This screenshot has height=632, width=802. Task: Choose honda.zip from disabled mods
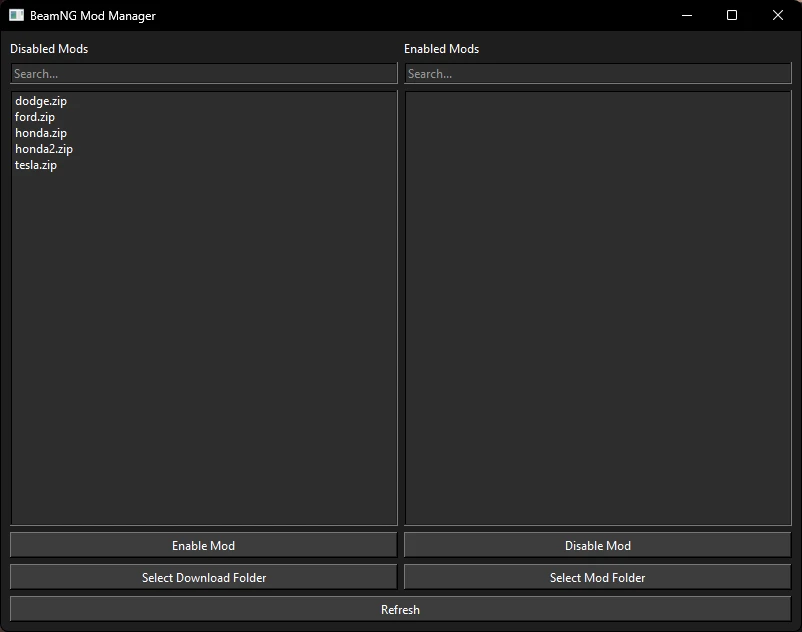41,133
